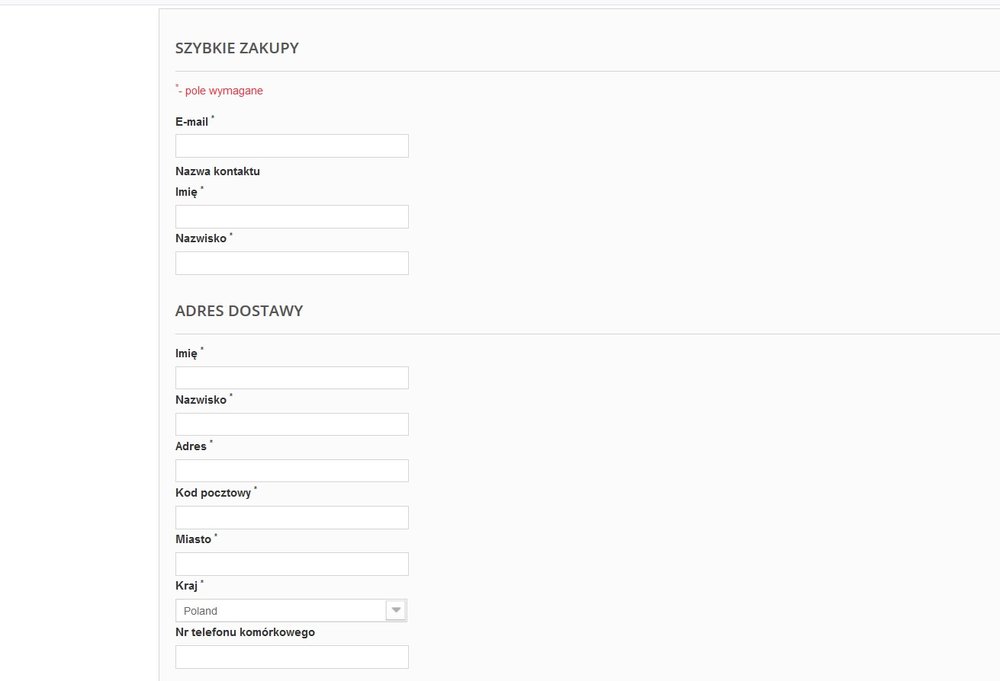Click the Kraj dropdown arrow button
Viewport: 1000px width, 681px height.
pyautogui.click(x=396, y=611)
